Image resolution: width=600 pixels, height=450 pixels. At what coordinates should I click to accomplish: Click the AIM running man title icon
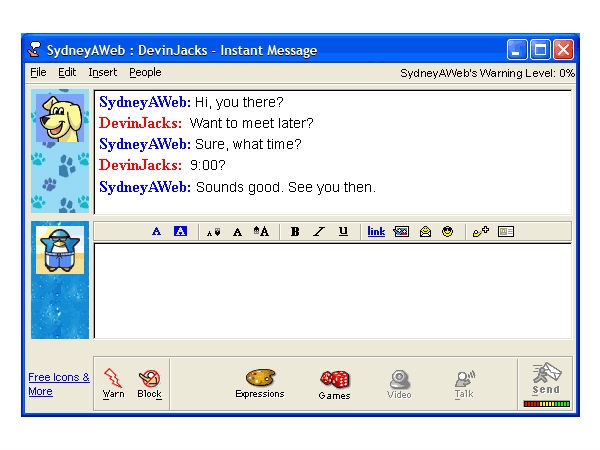(34, 50)
